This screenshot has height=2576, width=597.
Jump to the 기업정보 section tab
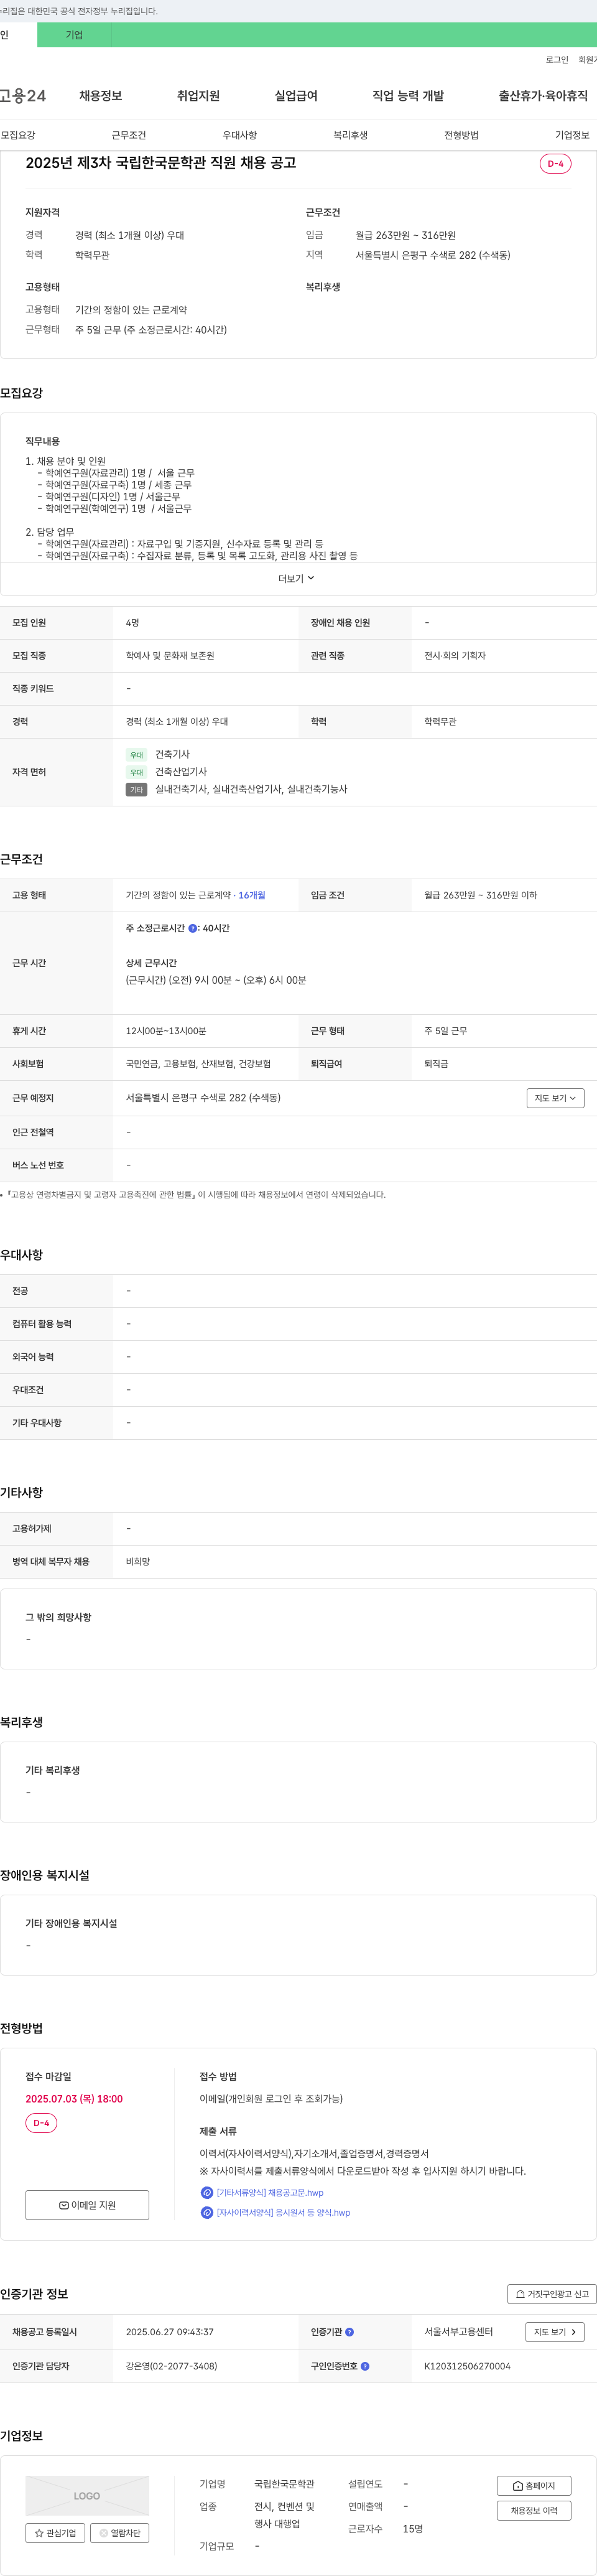572,135
